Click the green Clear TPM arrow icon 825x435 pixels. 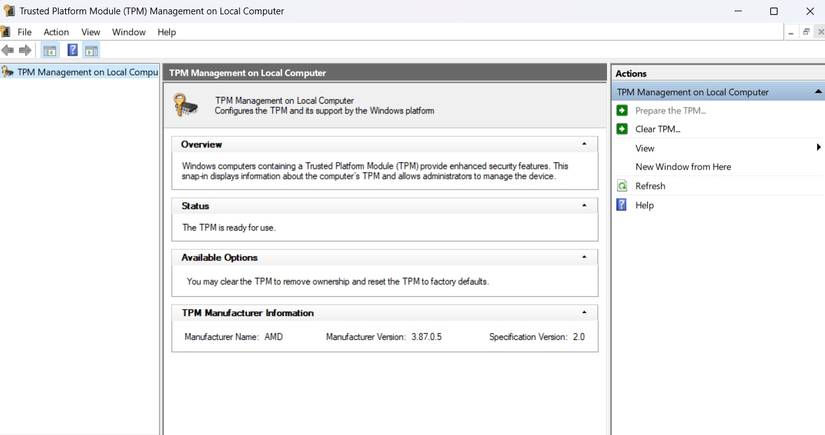(x=622, y=129)
